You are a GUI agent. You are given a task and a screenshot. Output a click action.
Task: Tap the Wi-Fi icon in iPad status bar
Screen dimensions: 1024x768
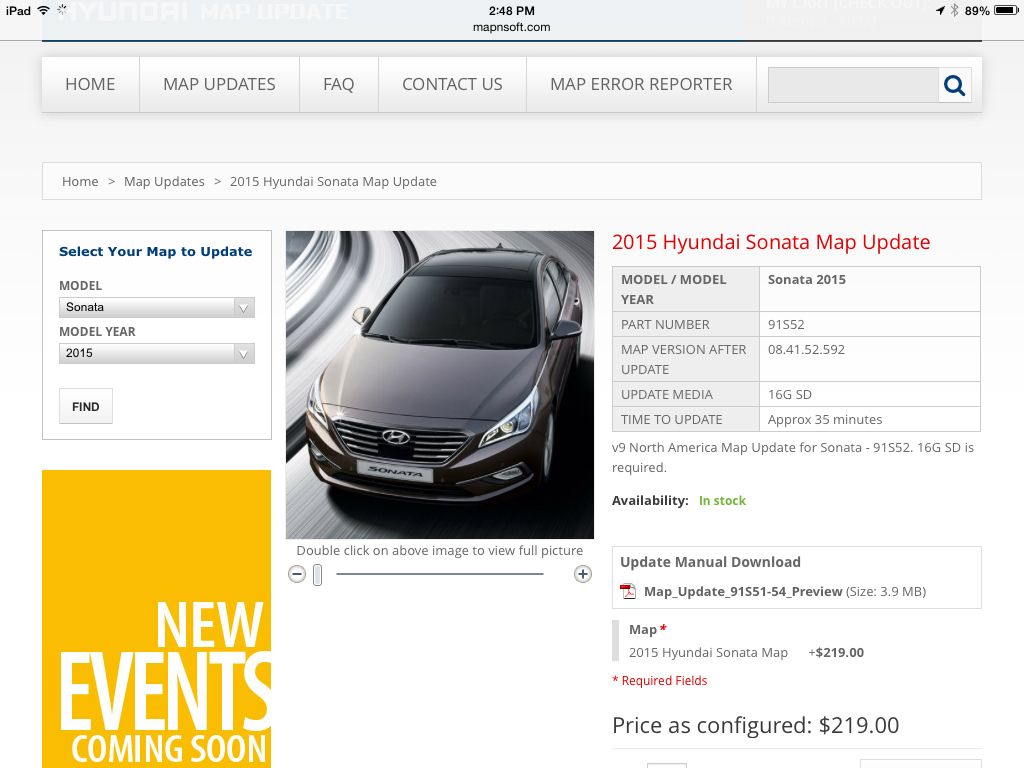[44, 10]
